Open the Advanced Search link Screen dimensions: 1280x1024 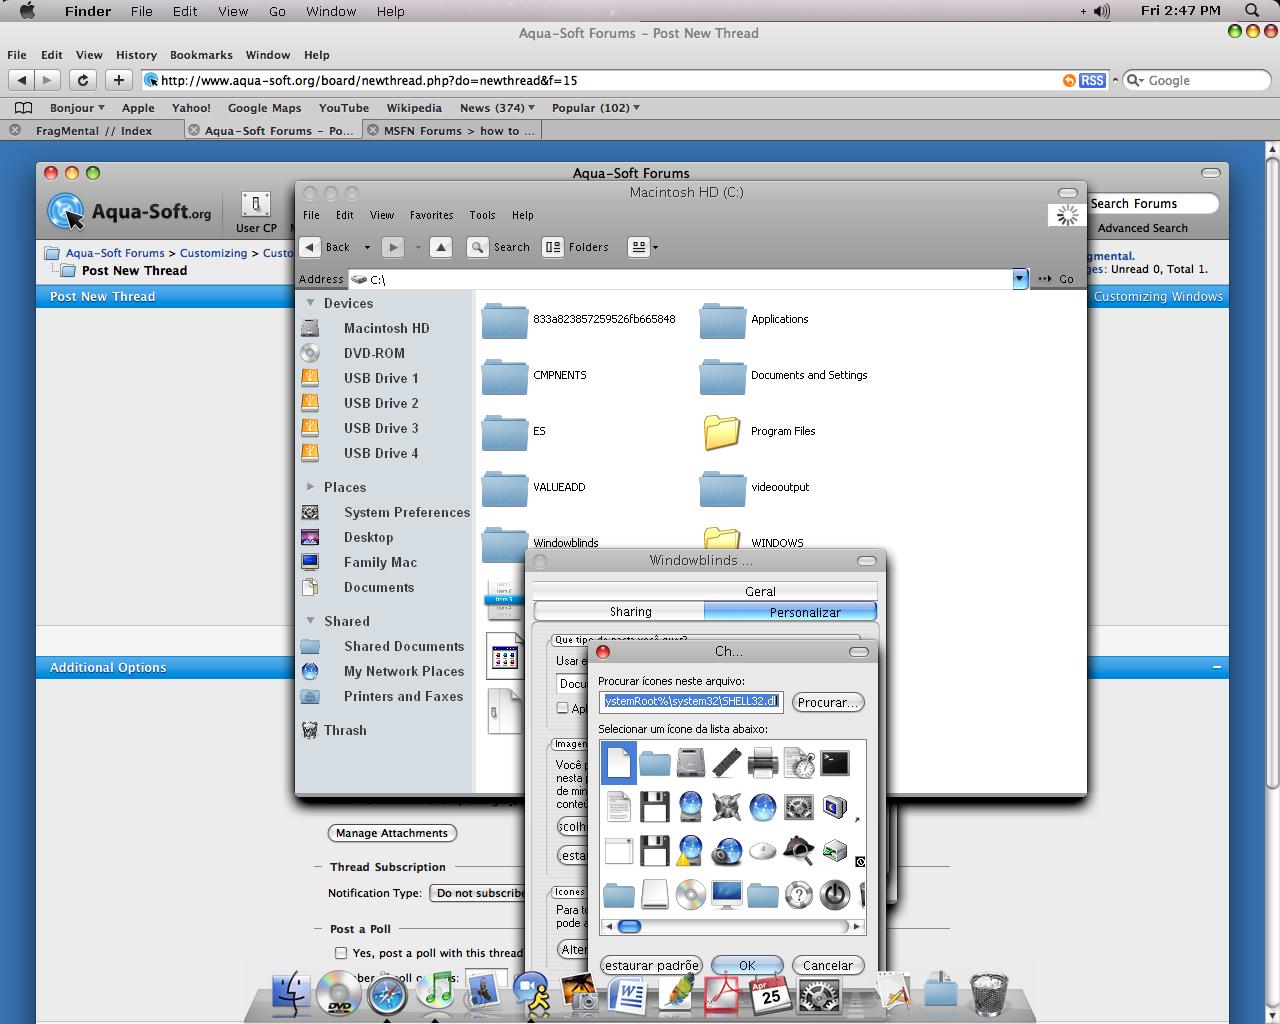pos(1142,228)
